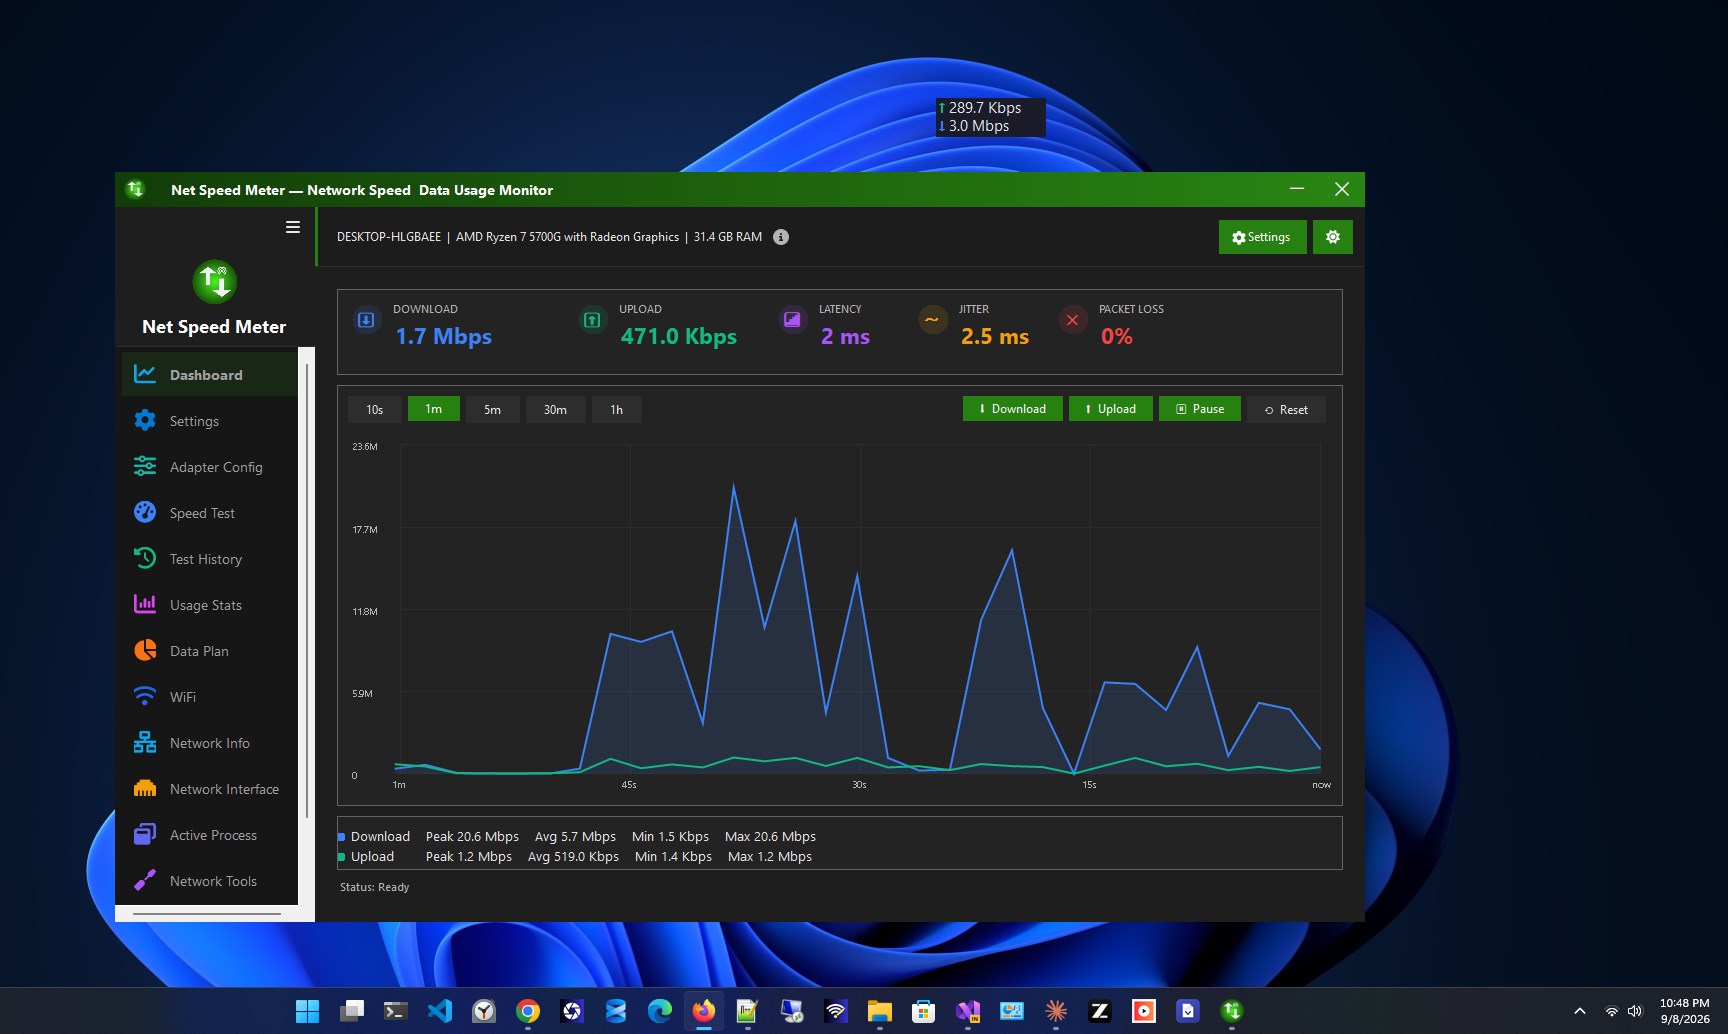Image resolution: width=1728 pixels, height=1034 pixels.
Task: Open Microsoft Edge from taskbar
Action: pos(659,1011)
